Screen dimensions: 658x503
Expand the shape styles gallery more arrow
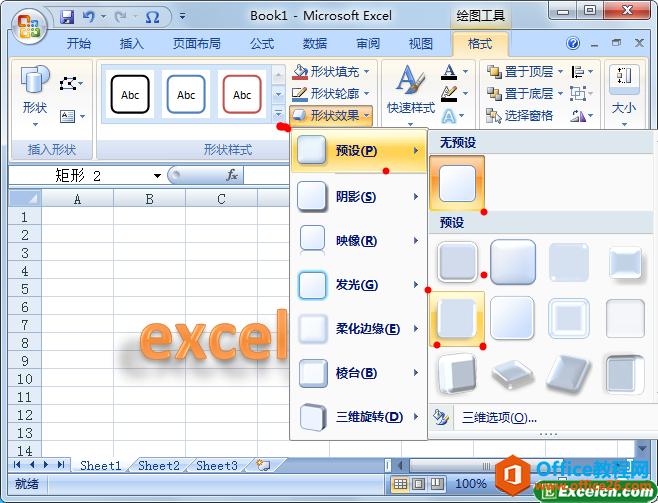[x=278, y=113]
